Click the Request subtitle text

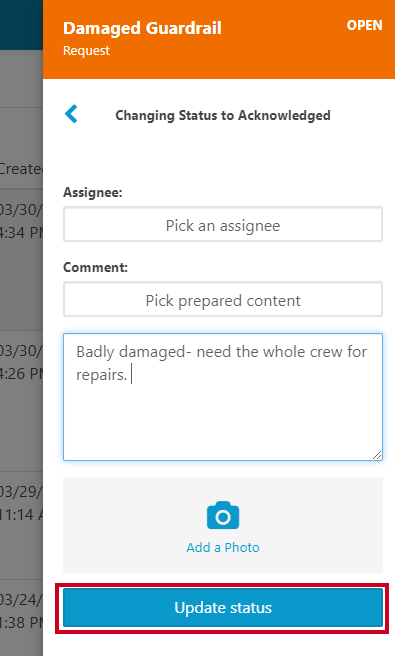click(86, 51)
